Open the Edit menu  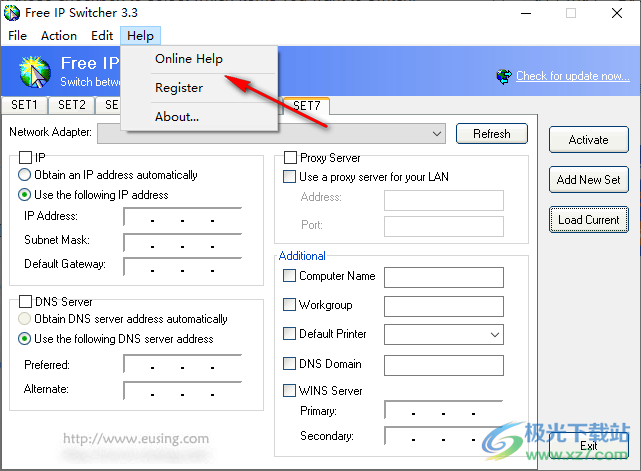point(102,36)
